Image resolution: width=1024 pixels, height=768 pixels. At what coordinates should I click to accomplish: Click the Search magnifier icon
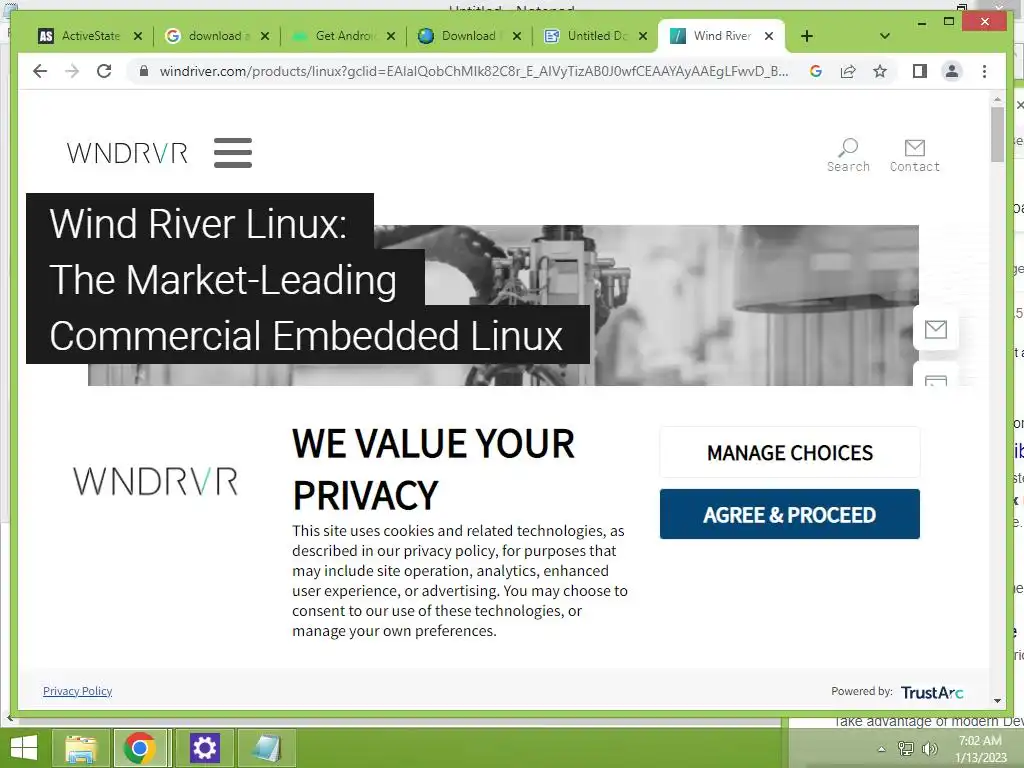pos(848,147)
